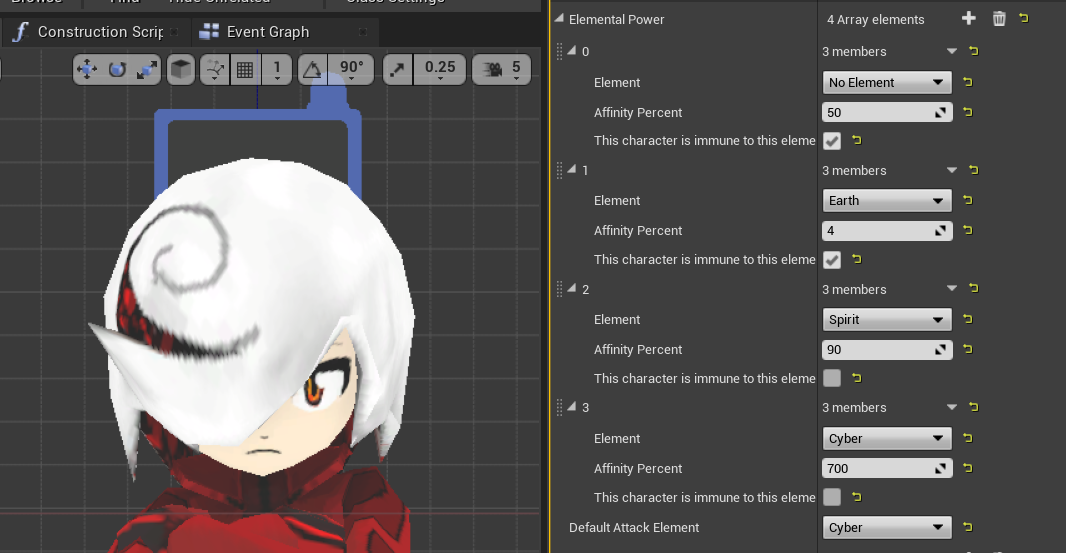This screenshot has height=553, width=1066.
Task: Check immunity for Cyber entry
Action: (x=831, y=497)
